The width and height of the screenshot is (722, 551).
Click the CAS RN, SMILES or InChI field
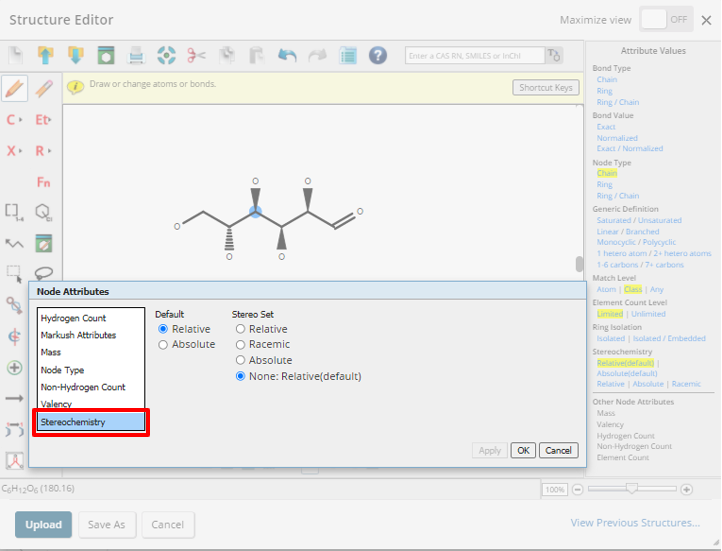(x=475, y=56)
